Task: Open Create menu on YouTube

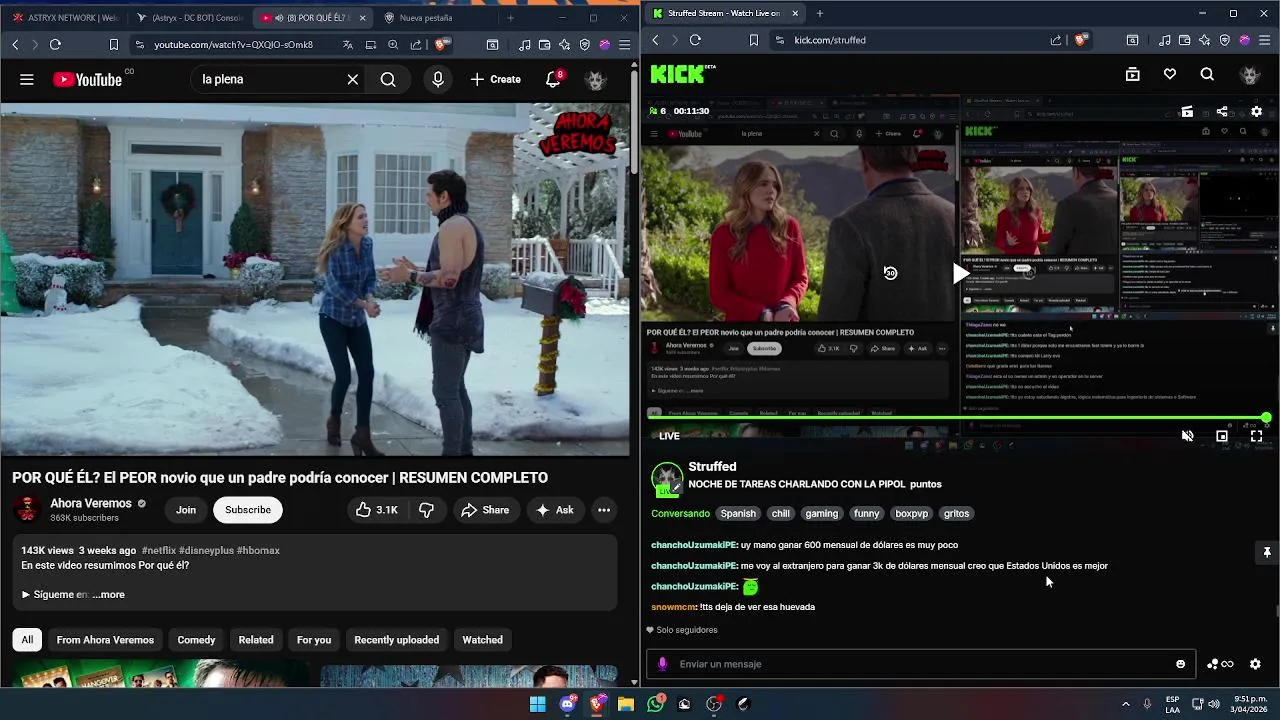Action: tap(496, 79)
